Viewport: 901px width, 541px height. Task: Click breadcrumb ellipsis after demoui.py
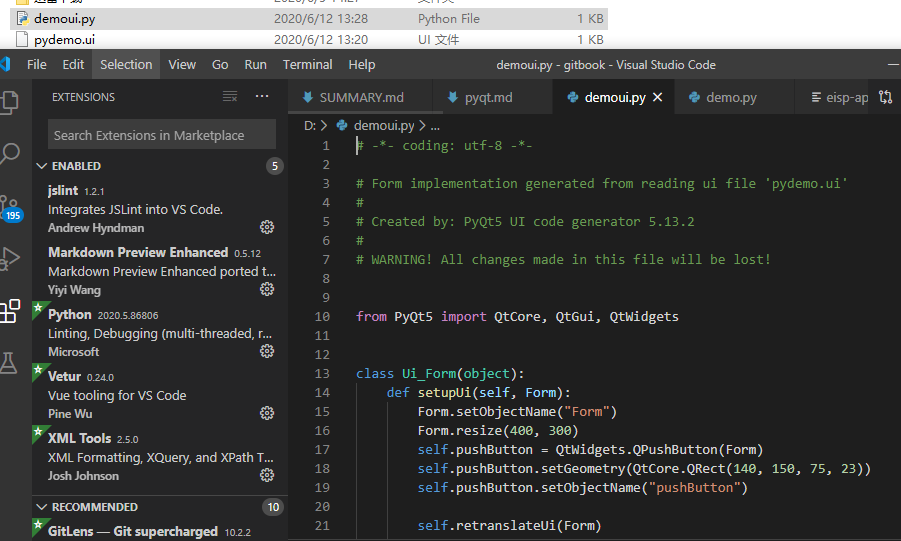point(435,125)
